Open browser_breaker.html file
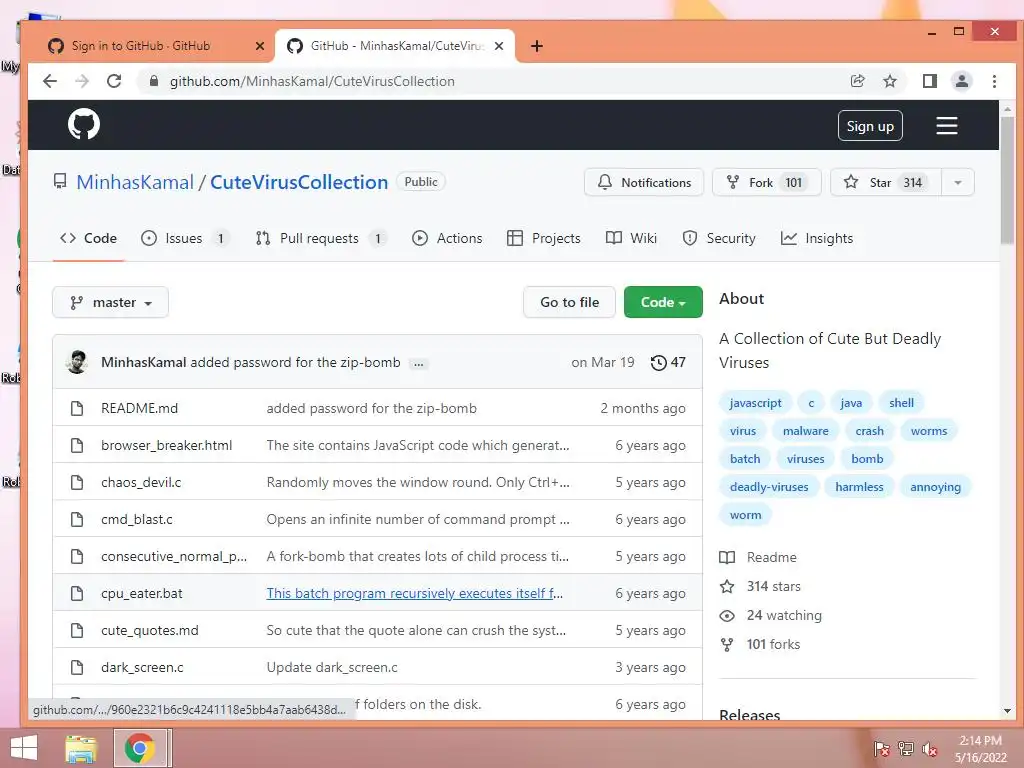Image resolution: width=1024 pixels, height=768 pixels. 167,445
